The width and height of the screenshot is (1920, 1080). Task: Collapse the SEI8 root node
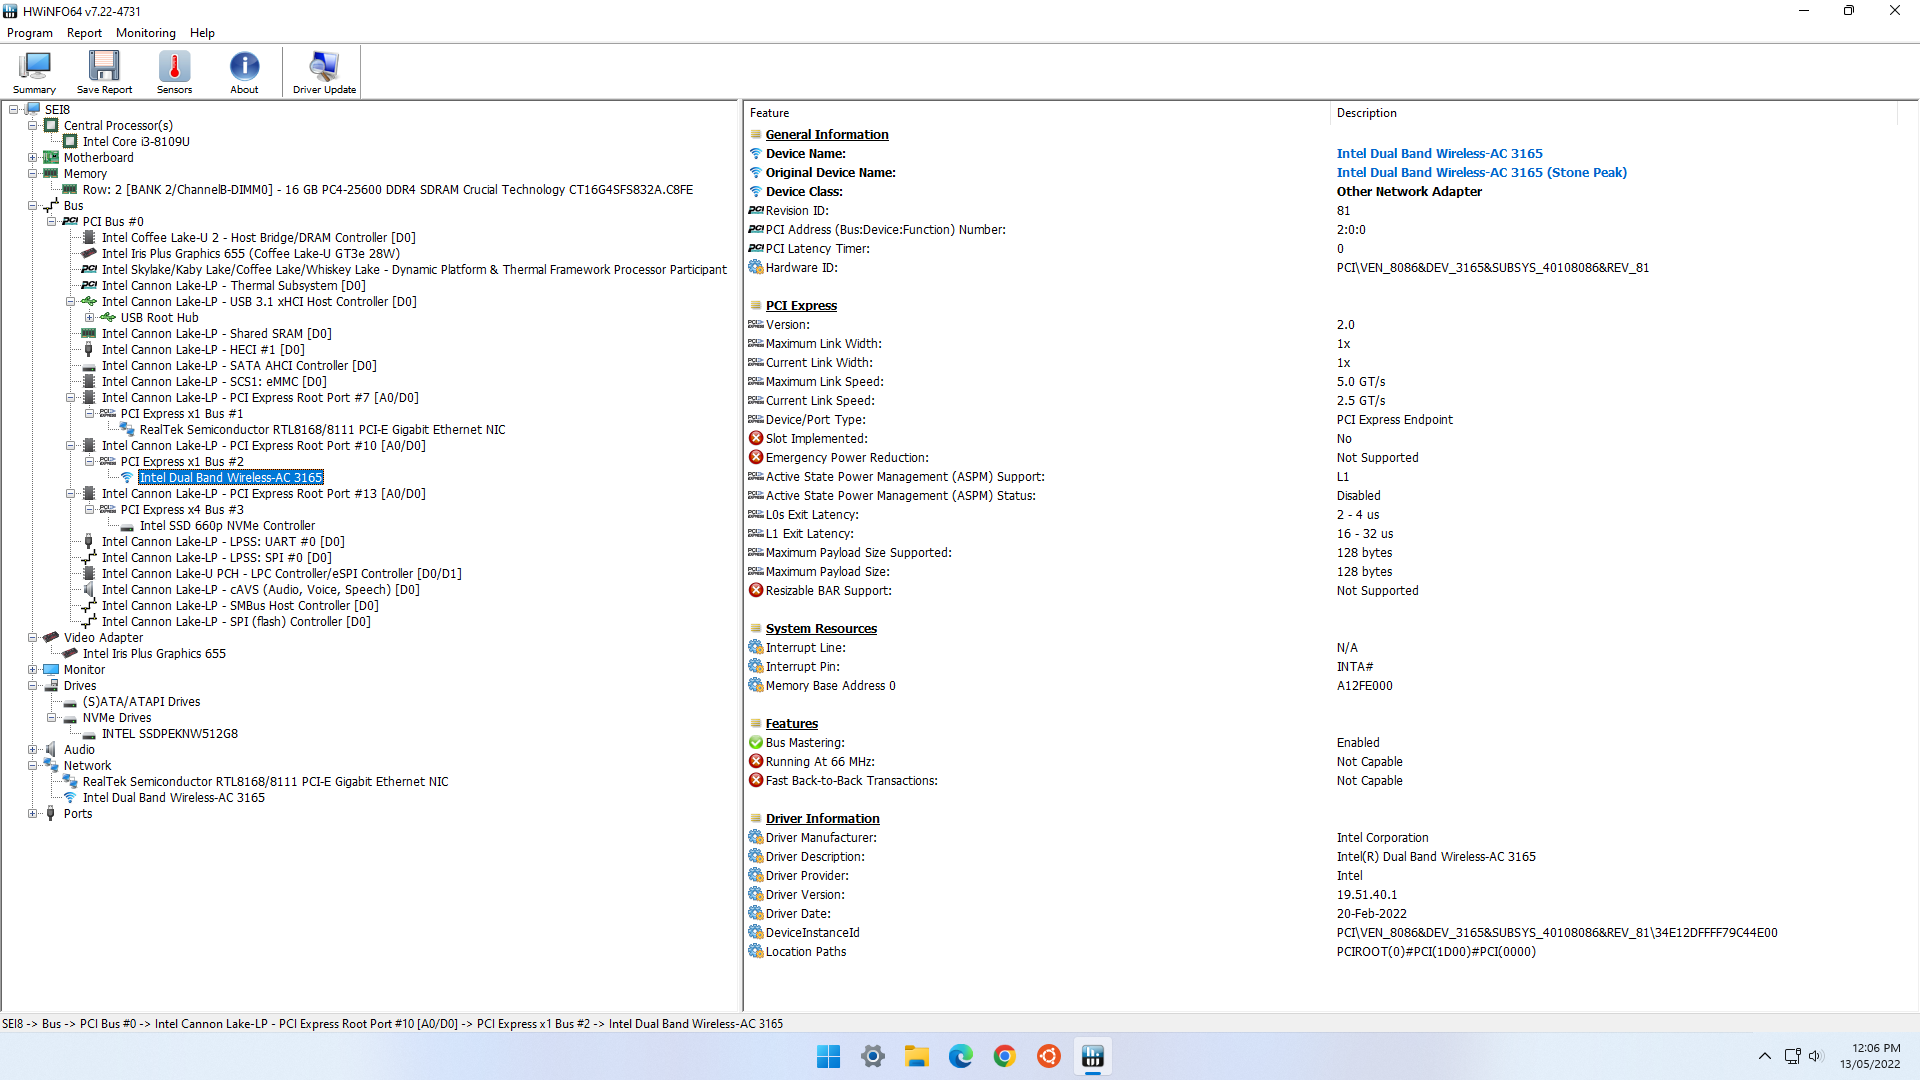pyautogui.click(x=14, y=110)
